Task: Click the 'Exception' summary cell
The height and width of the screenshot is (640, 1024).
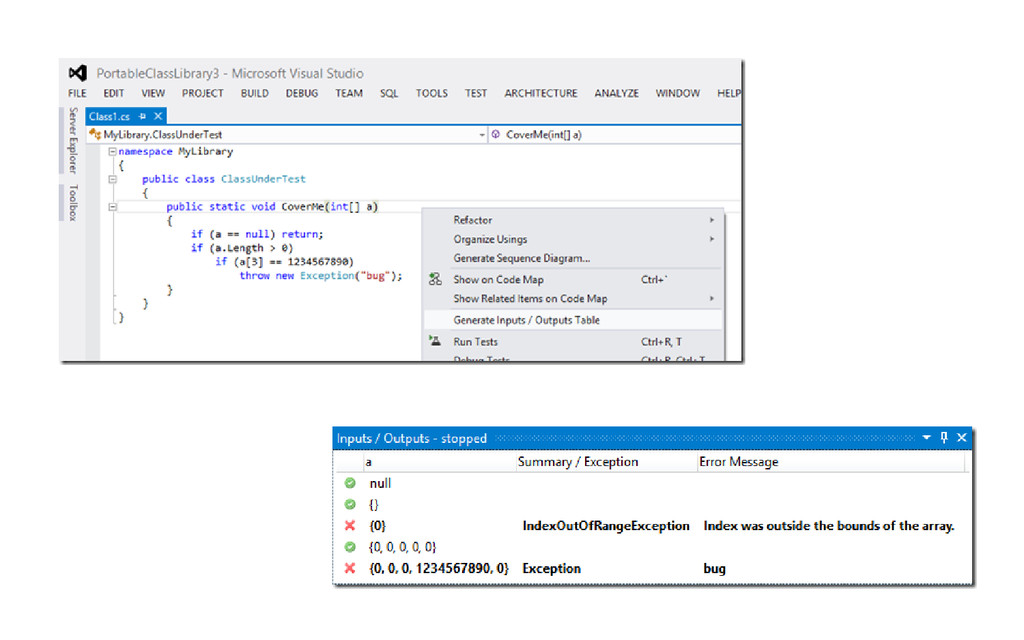Action: 551,569
